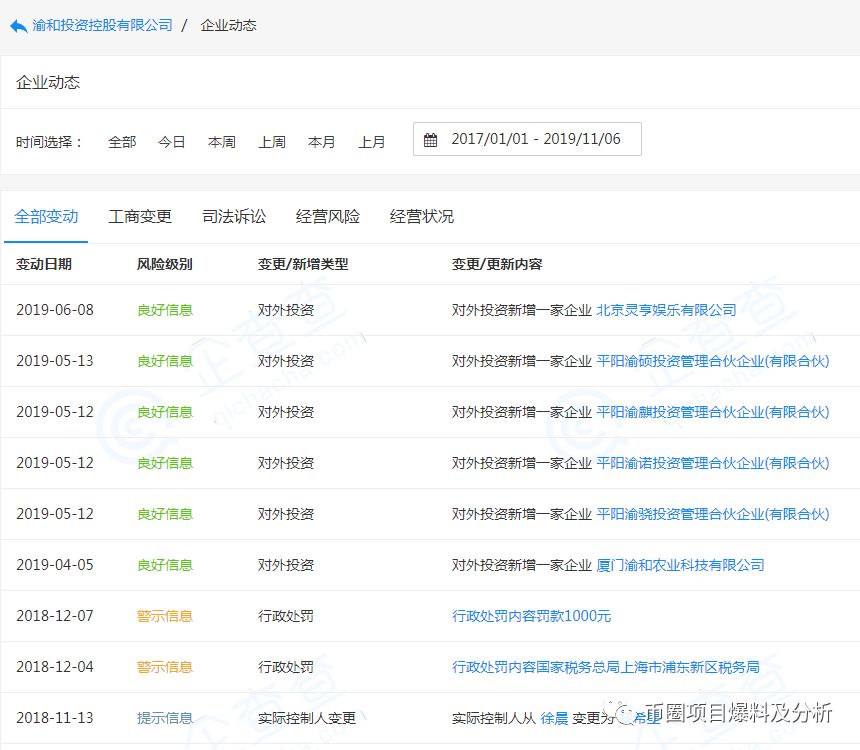
Task: Open 行政处罚内容罚款1000元 link
Action: pos(531,616)
